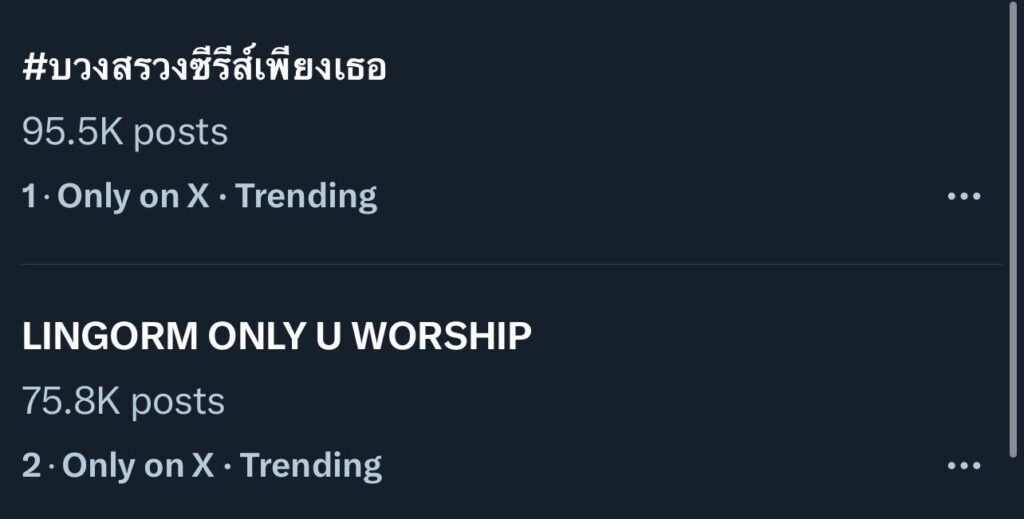Click the rank number 1 of the top trend

tap(29, 196)
